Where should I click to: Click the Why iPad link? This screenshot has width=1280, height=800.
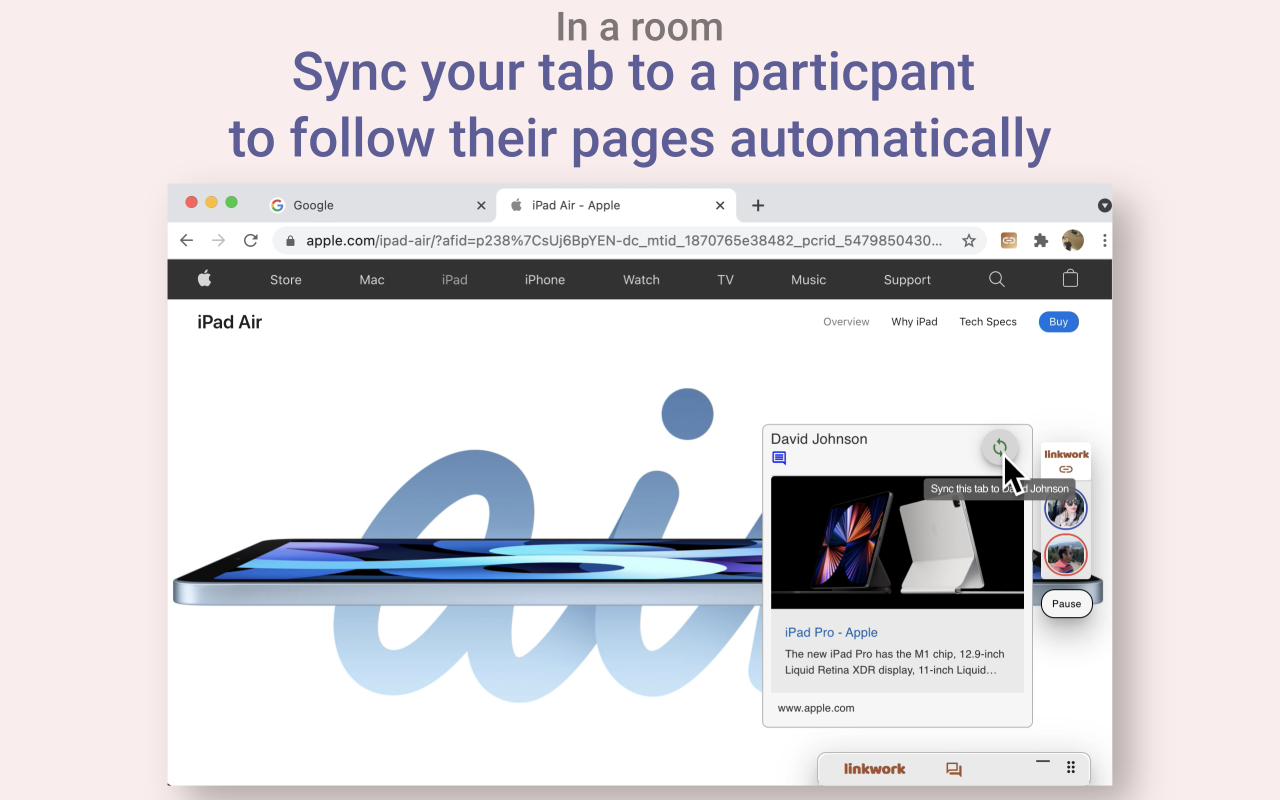914,322
